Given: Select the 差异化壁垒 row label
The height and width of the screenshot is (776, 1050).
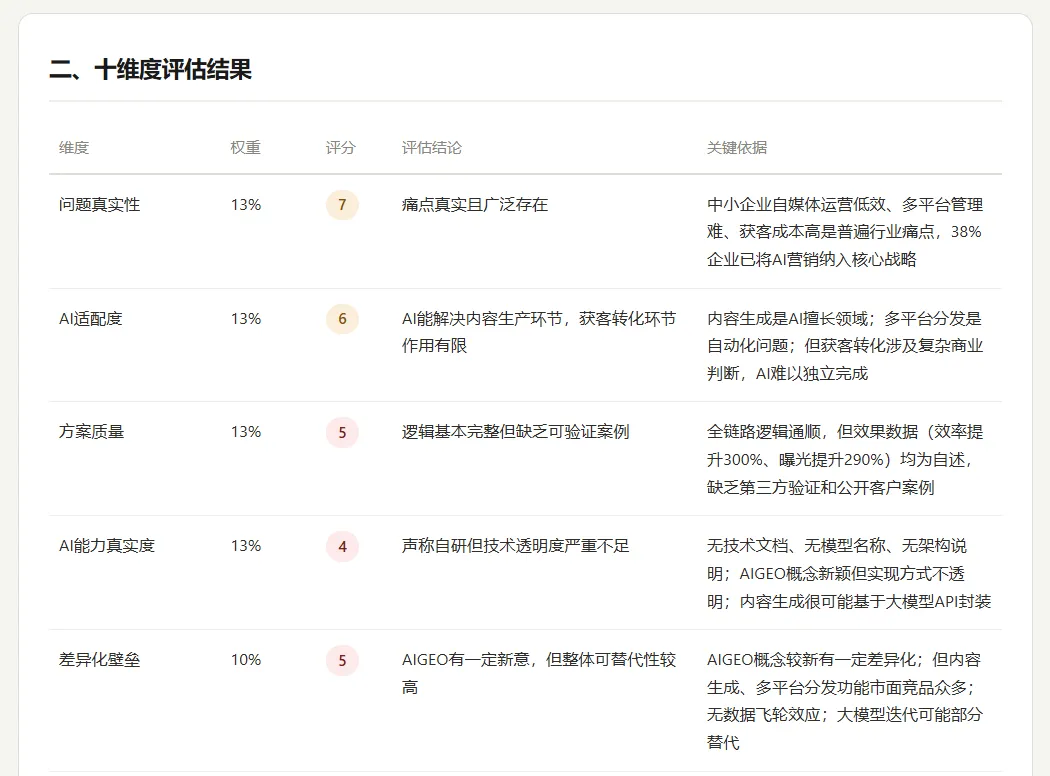Looking at the screenshot, I should 100,659.
